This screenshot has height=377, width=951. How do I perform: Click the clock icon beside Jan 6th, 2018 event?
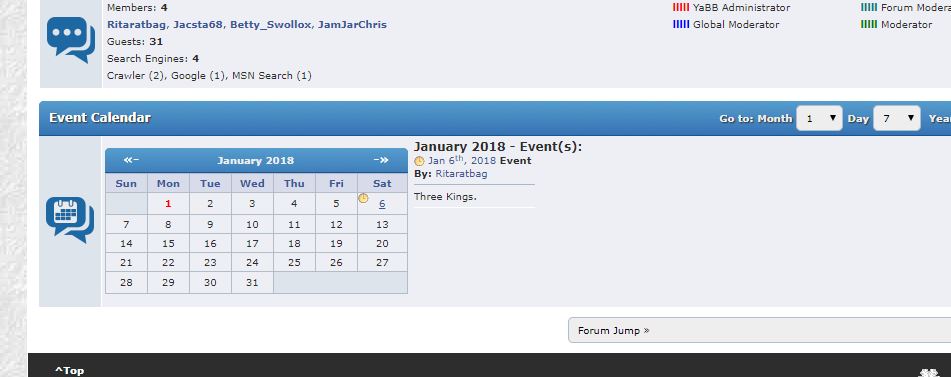[419, 161]
